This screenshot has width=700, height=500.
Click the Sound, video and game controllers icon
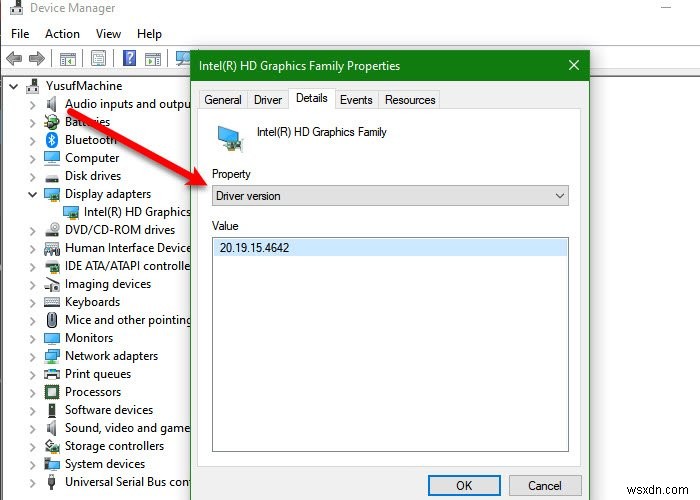coord(52,428)
